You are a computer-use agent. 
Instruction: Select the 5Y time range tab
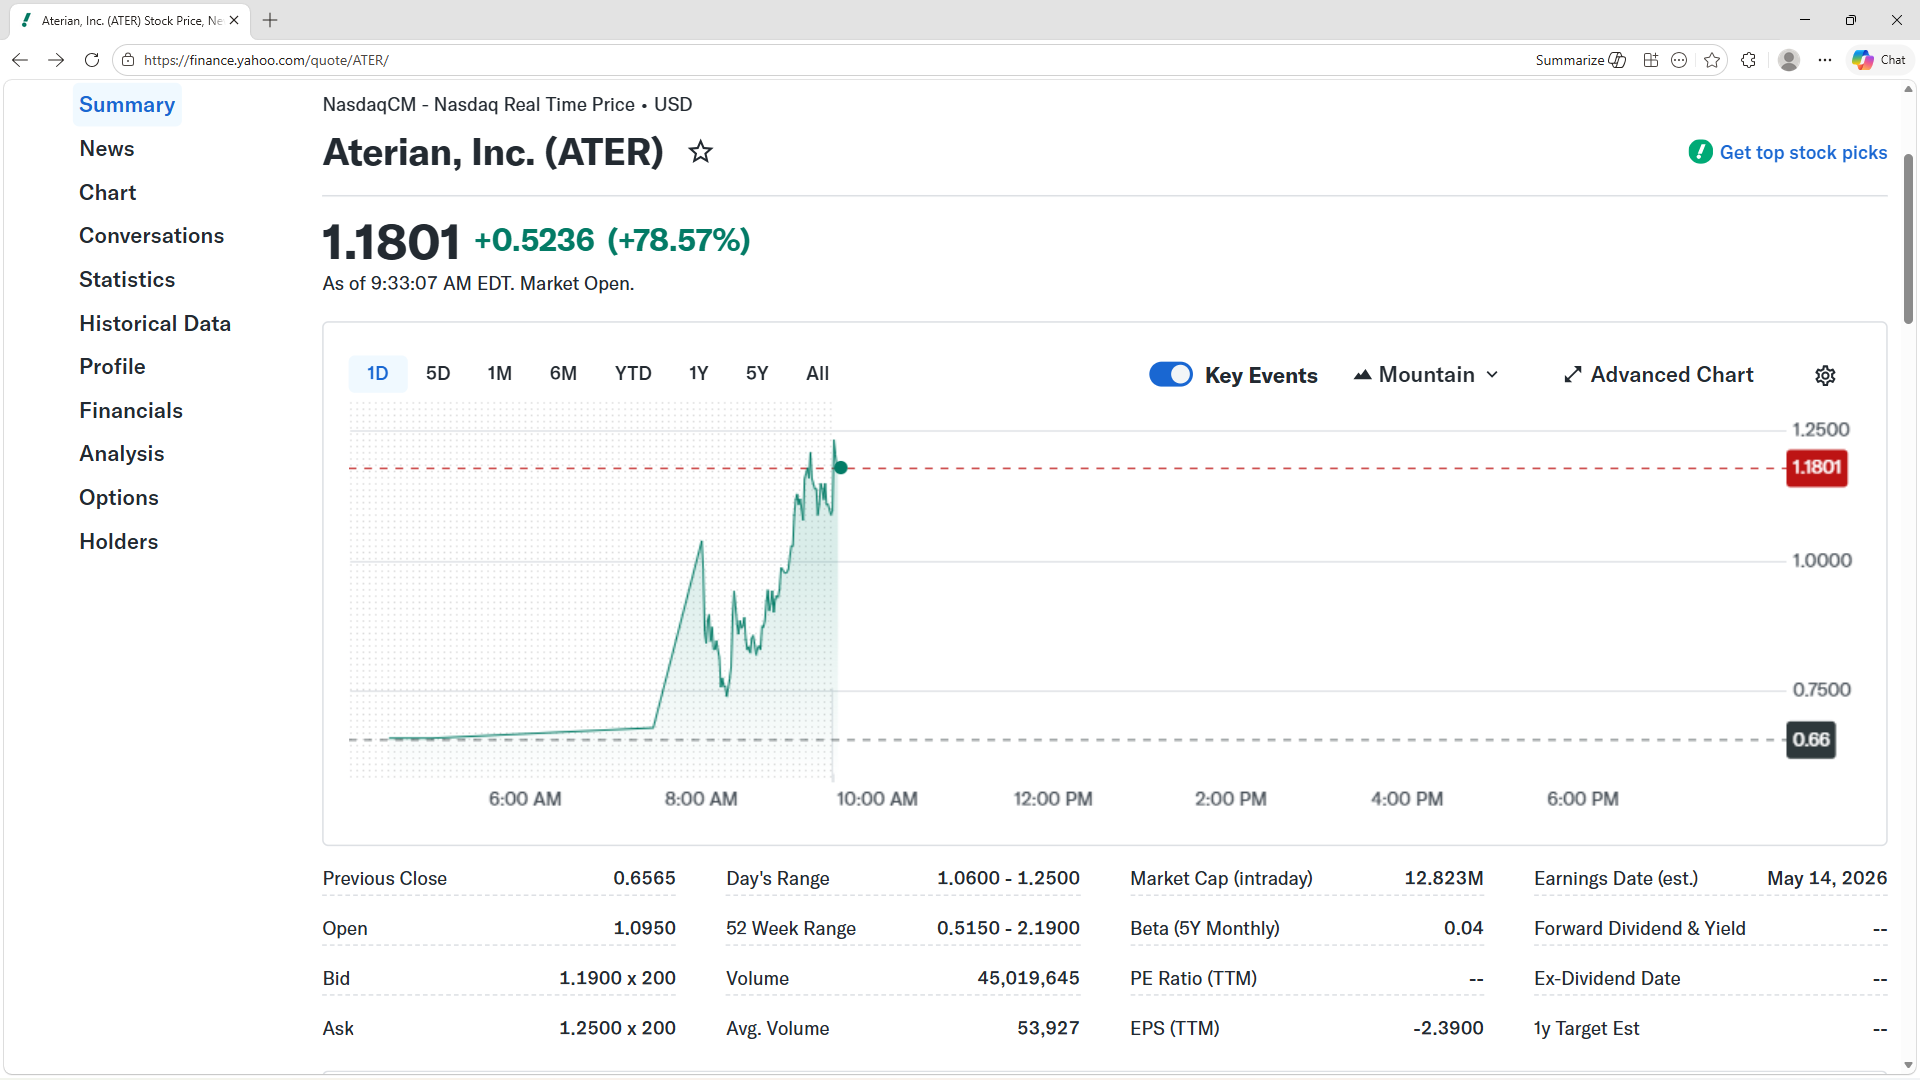[757, 373]
